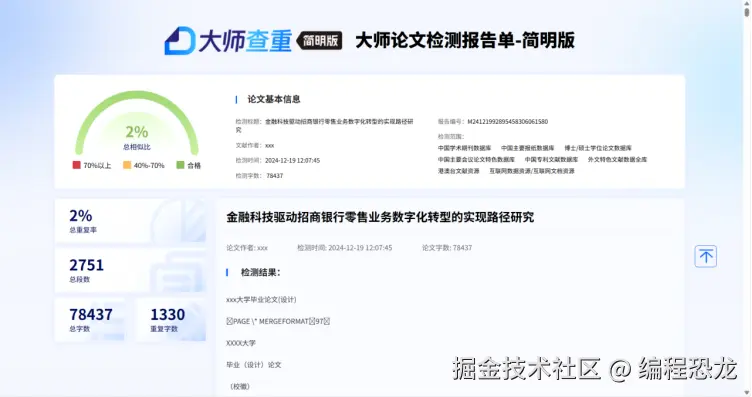Image resolution: width=752 pixels, height=397 pixels.
Task: Click the 简明版 badge next to logo
Action: pos(320,40)
